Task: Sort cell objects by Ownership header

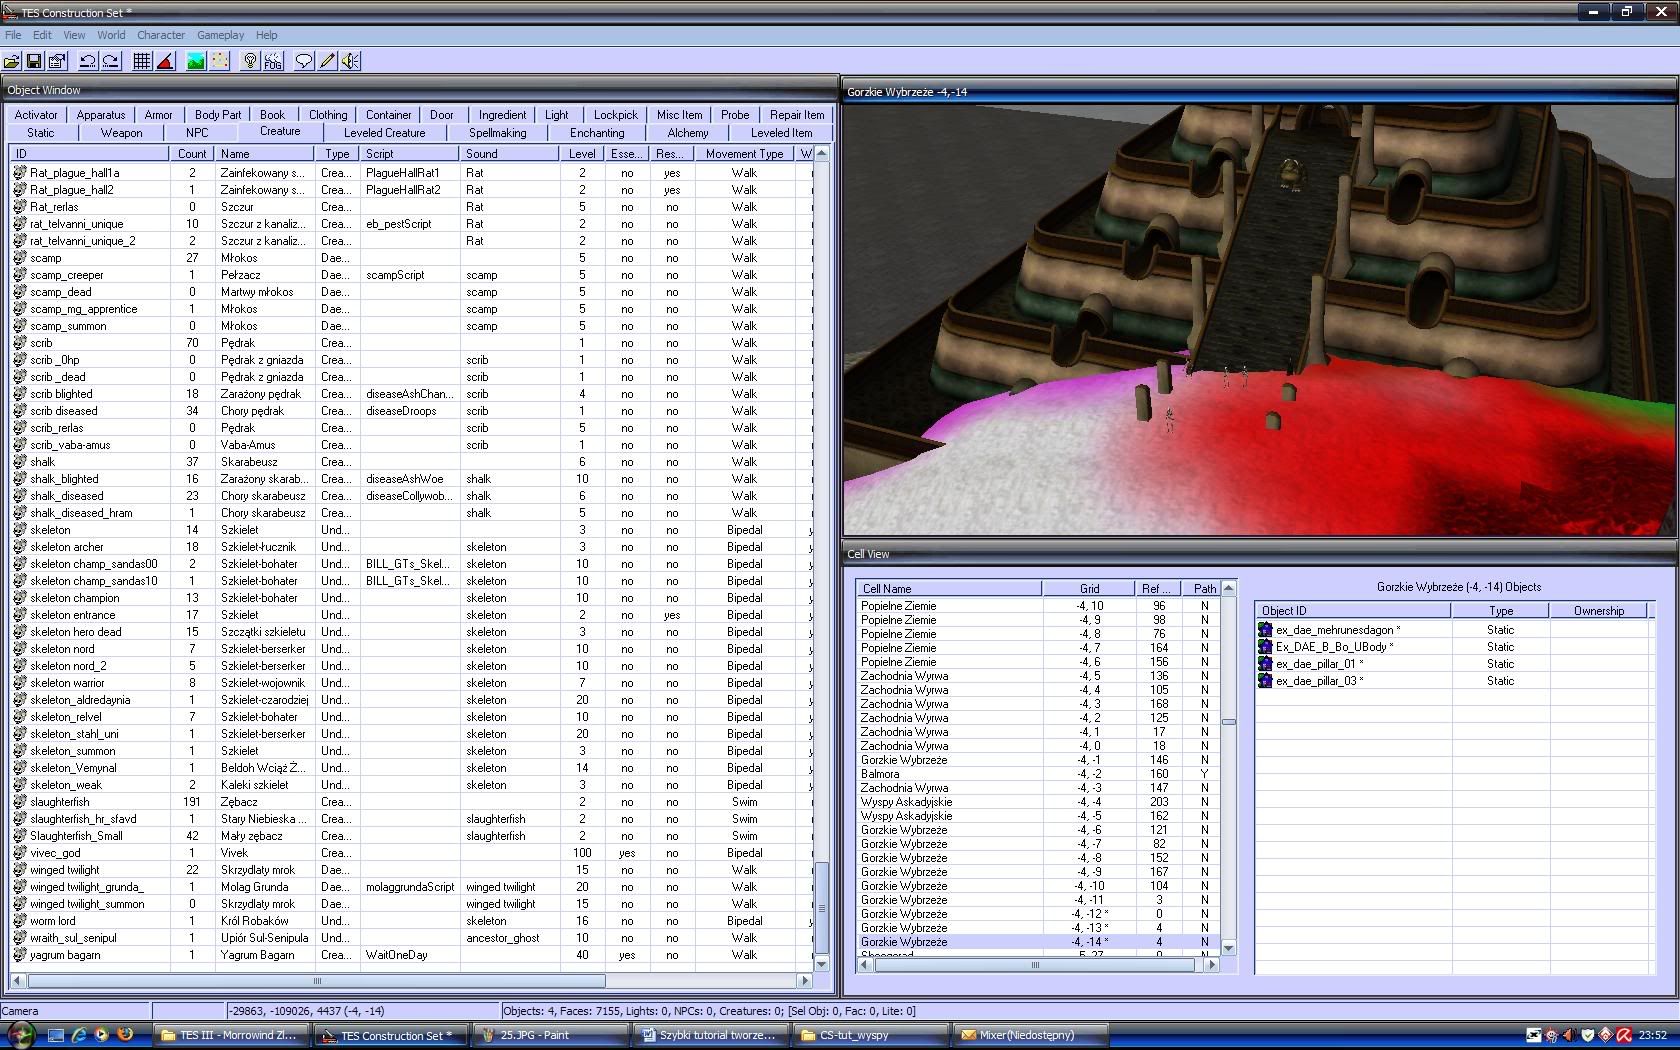Action: (x=1598, y=611)
